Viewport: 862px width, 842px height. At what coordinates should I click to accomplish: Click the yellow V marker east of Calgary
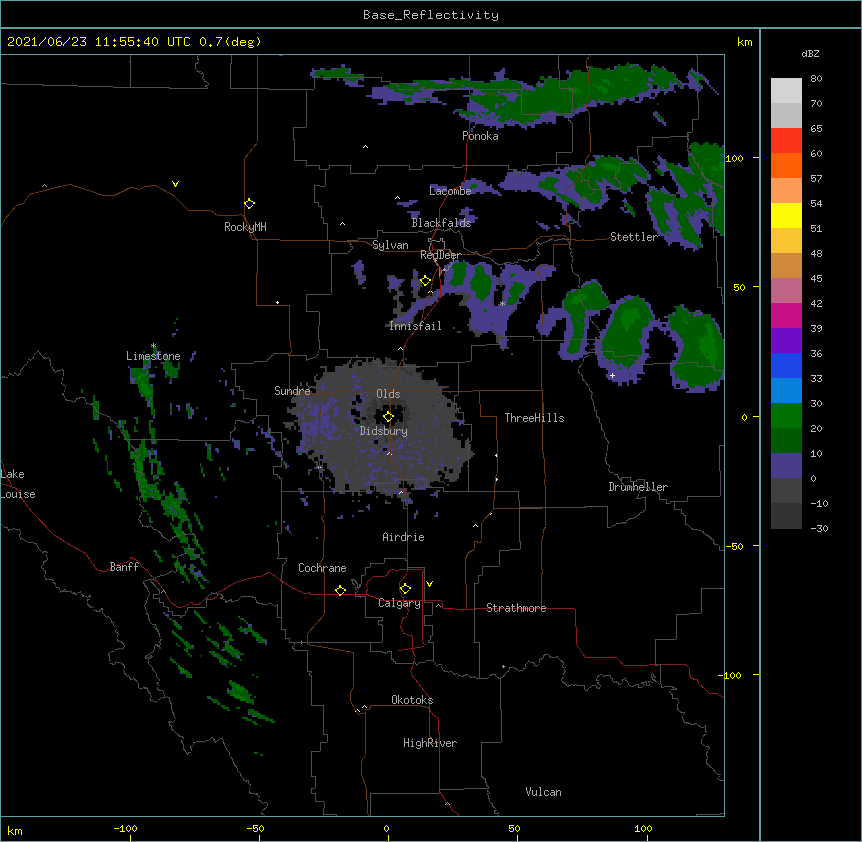coord(429,584)
